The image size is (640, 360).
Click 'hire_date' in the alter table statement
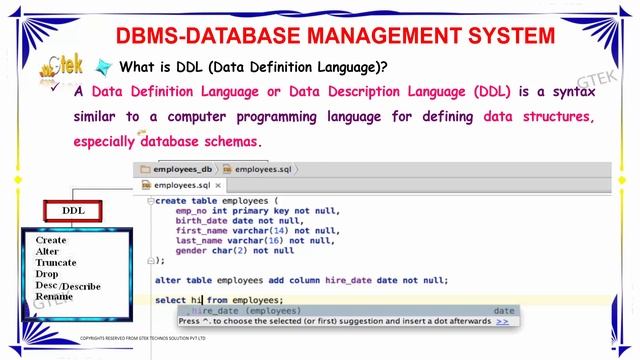pos(348,280)
